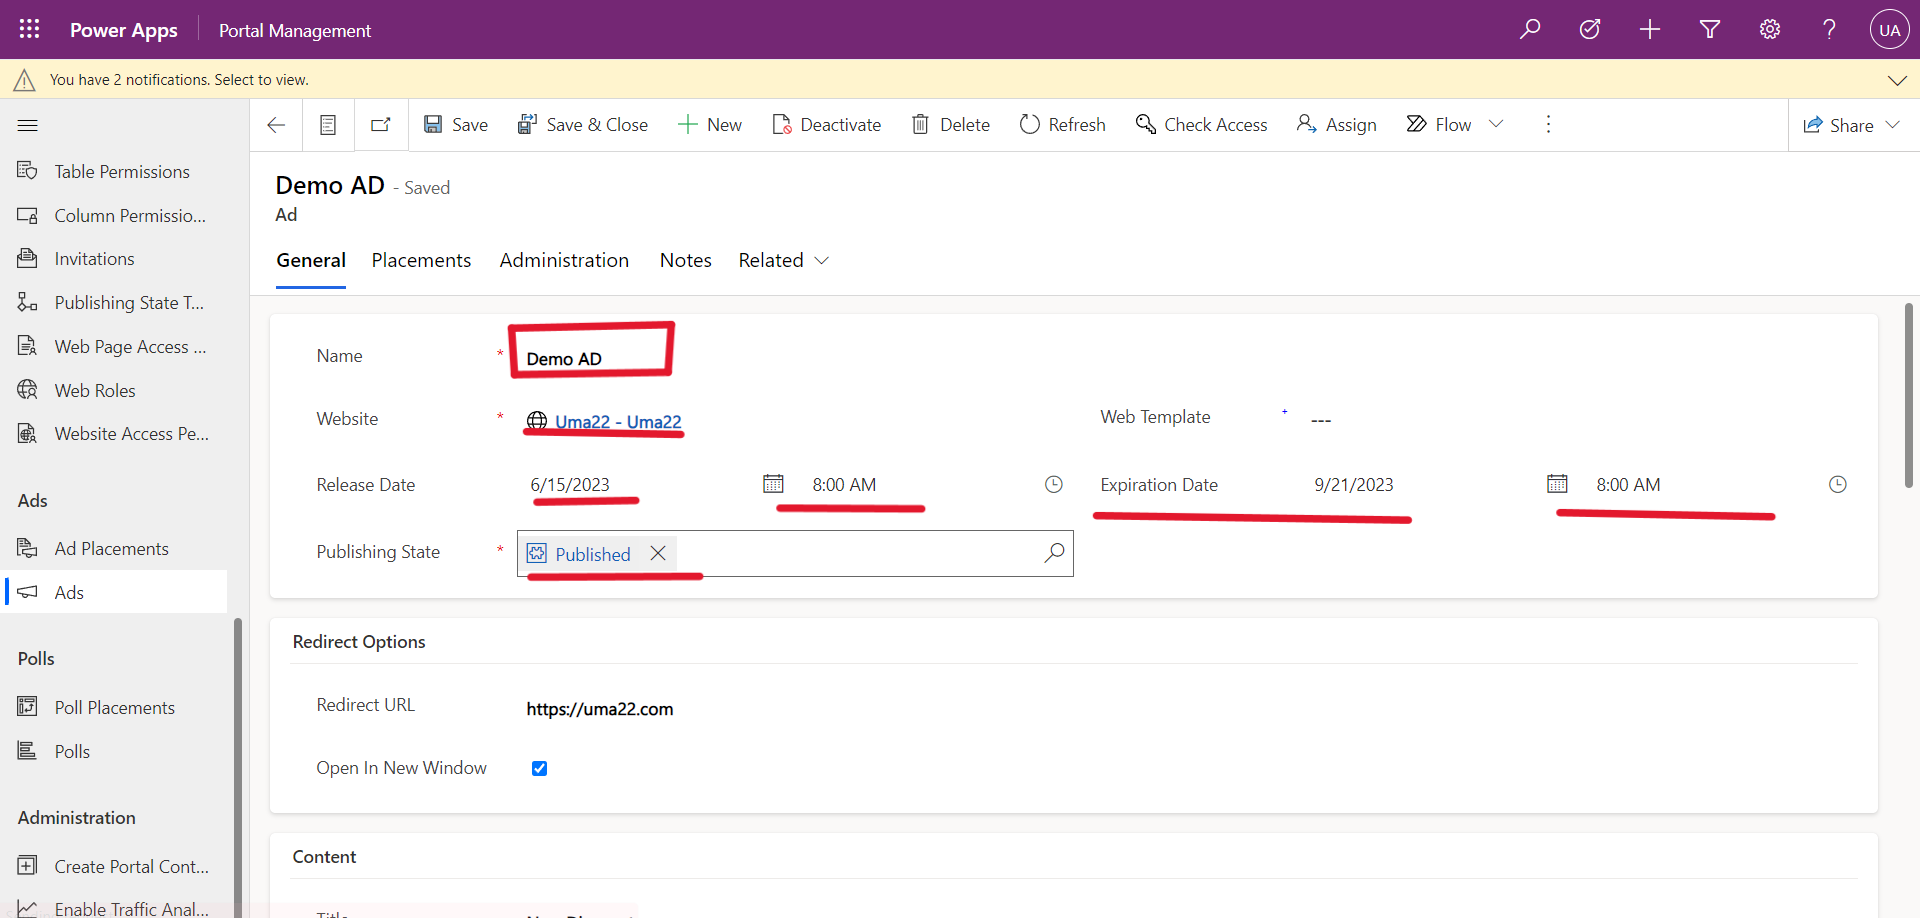The image size is (1920, 918).
Task: Open Web Roles in sidebar
Action: click(x=116, y=391)
